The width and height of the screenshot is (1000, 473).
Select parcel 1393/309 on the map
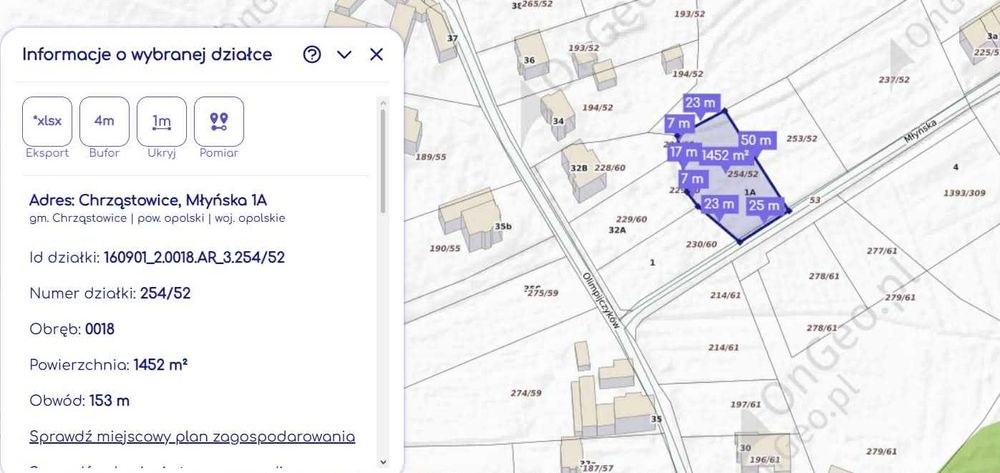[964, 193]
